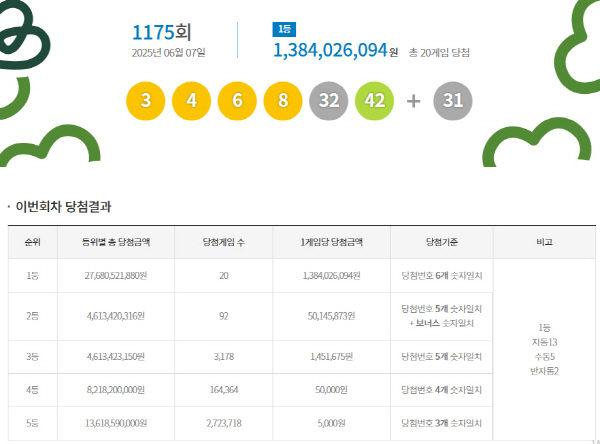The image size is (600, 444).
Task: Click the 2등 rank cell
Action: 33,316
